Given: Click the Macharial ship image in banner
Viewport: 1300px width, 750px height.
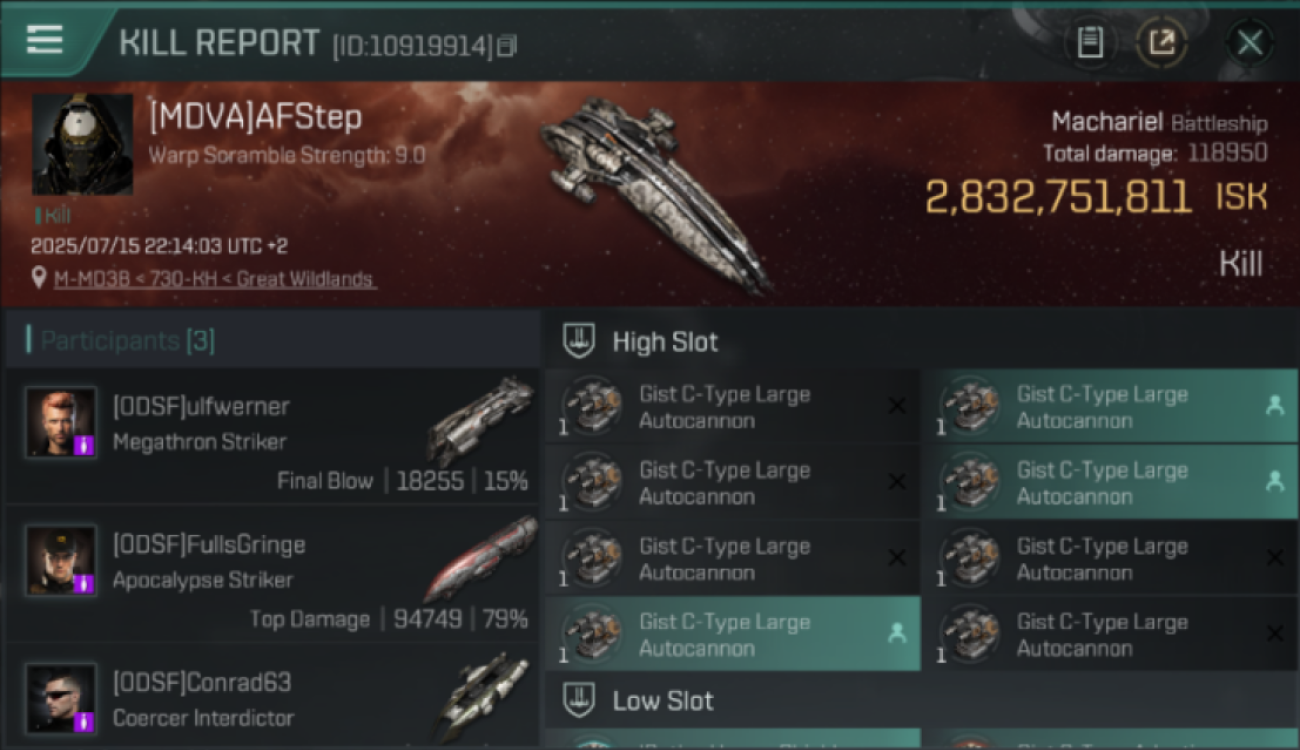Looking at the screenshot, I should pyautogui.click(x=657, y=194).
